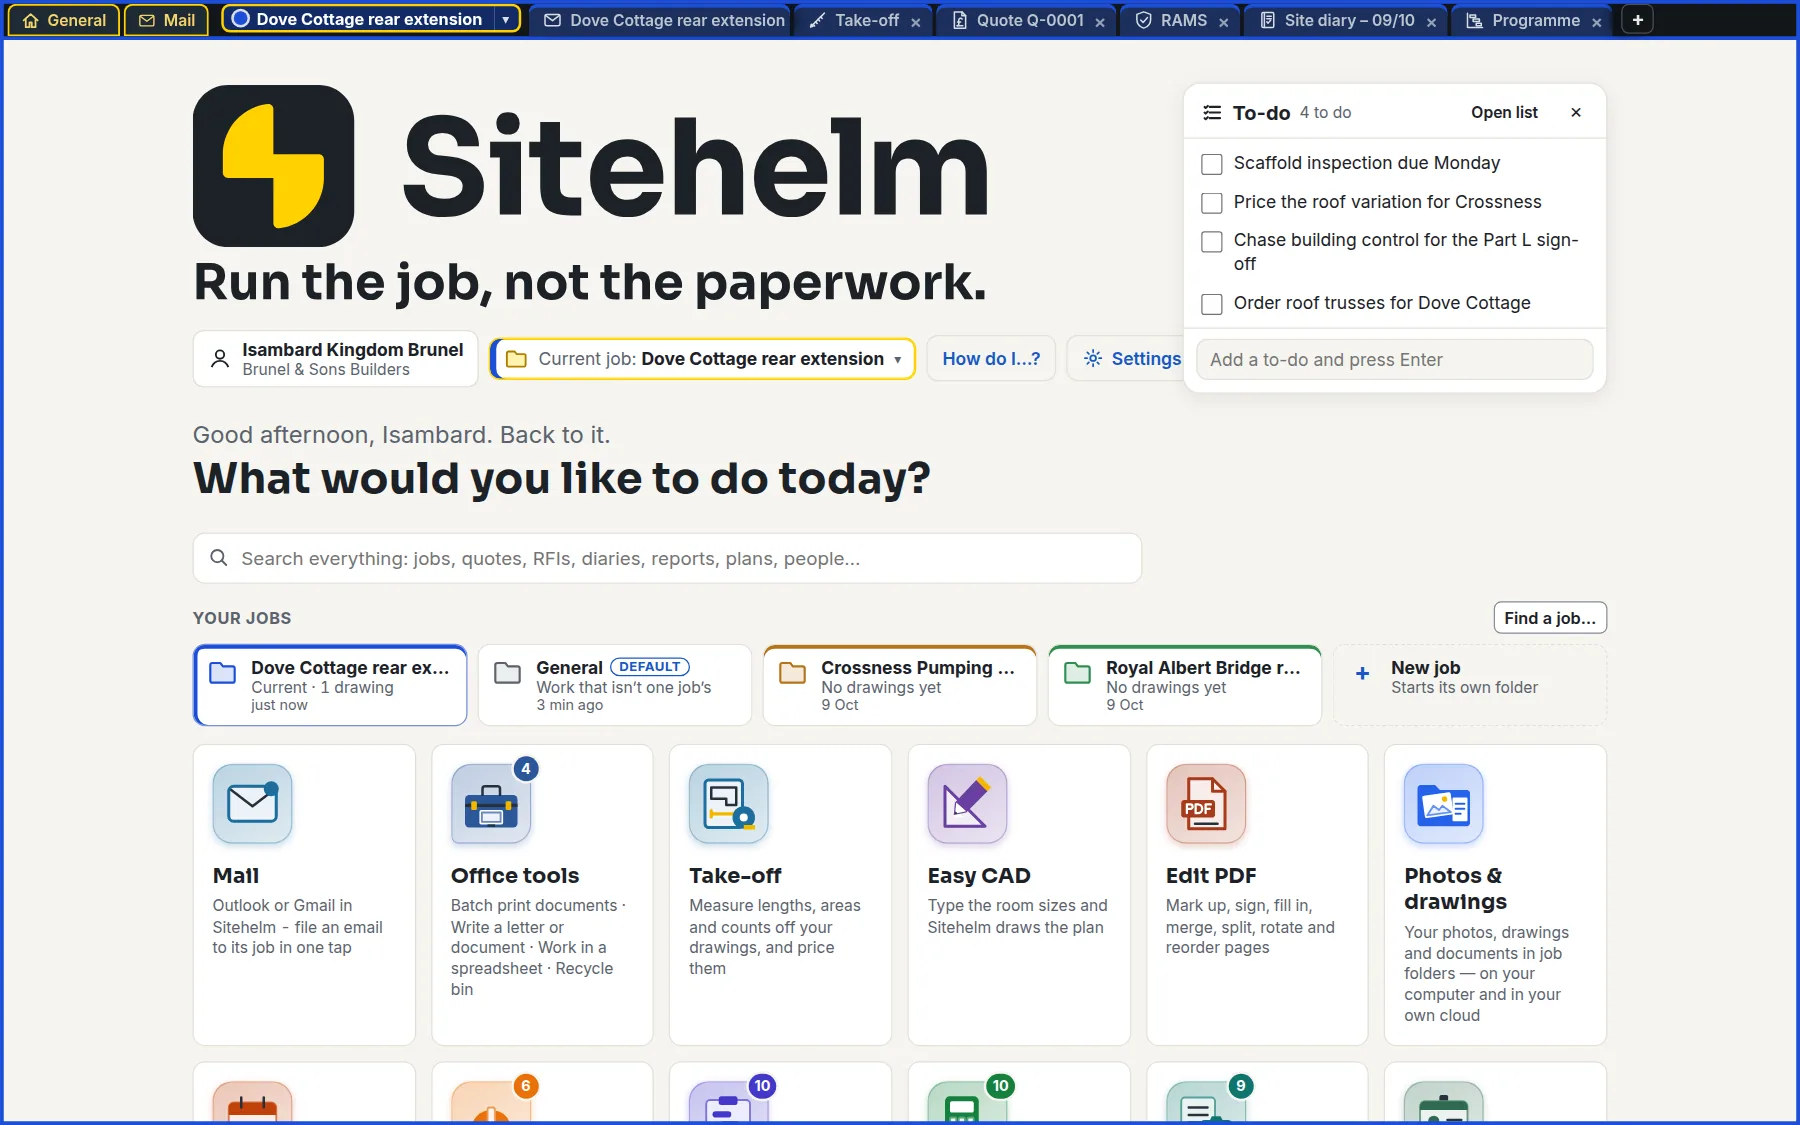Click the Crossness Pumping orange folder icon
Viewport: 1800px width, 1125px height.
tap(793, 673)
